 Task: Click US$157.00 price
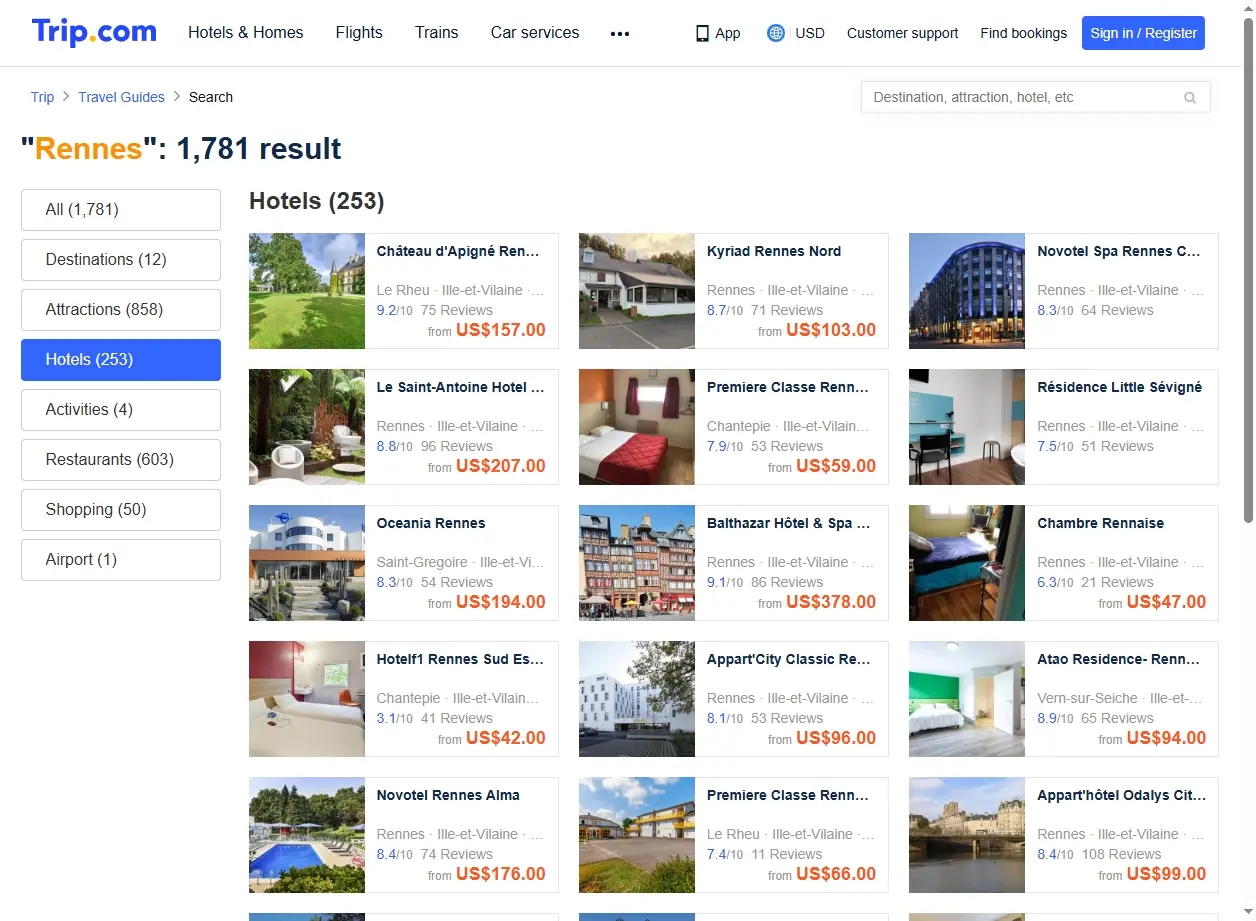[x=501, y=330]
